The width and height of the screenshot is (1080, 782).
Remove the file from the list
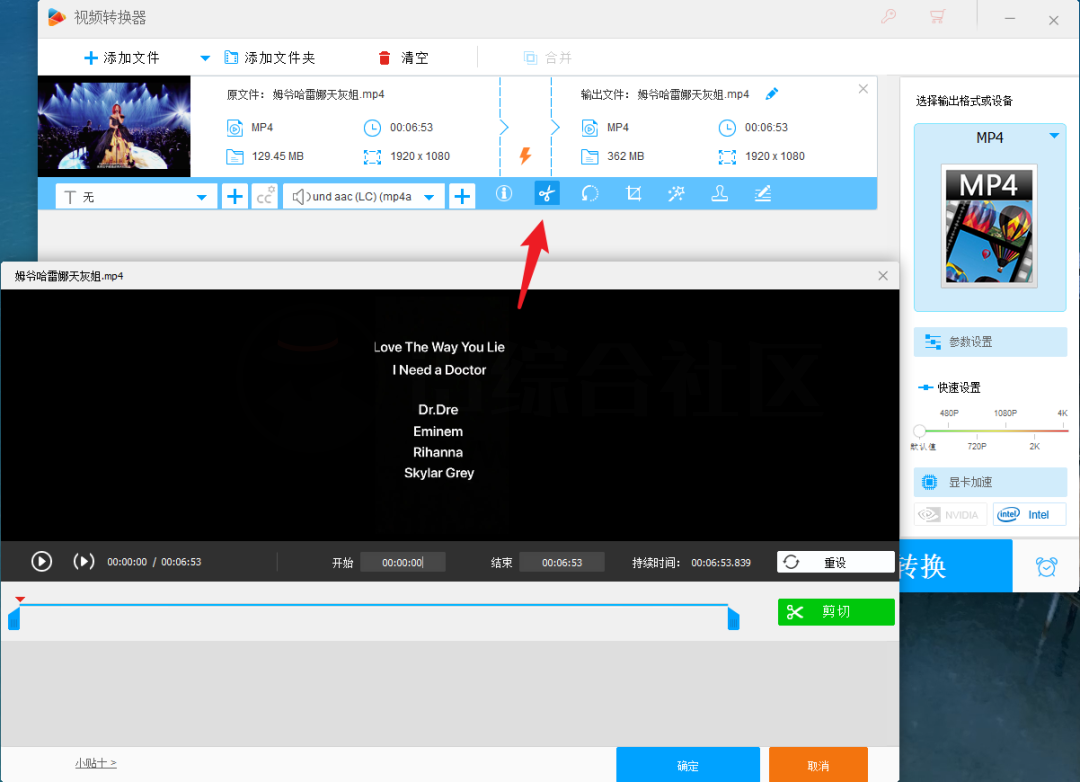[863, 89]
